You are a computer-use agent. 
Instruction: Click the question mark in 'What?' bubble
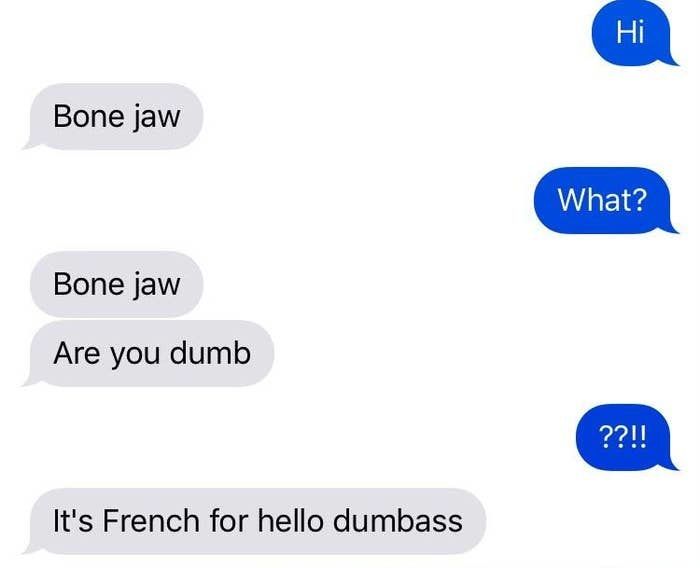tap(639, 200)
